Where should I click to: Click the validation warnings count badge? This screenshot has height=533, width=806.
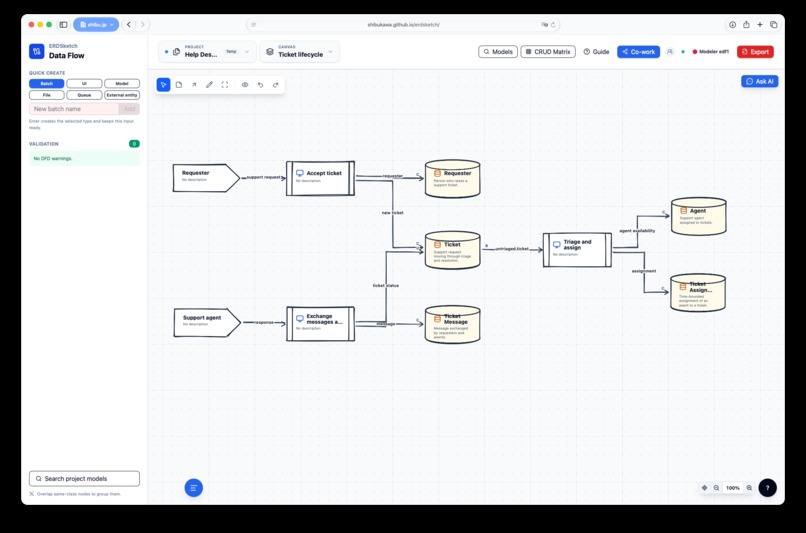click(x=134, y=143)
